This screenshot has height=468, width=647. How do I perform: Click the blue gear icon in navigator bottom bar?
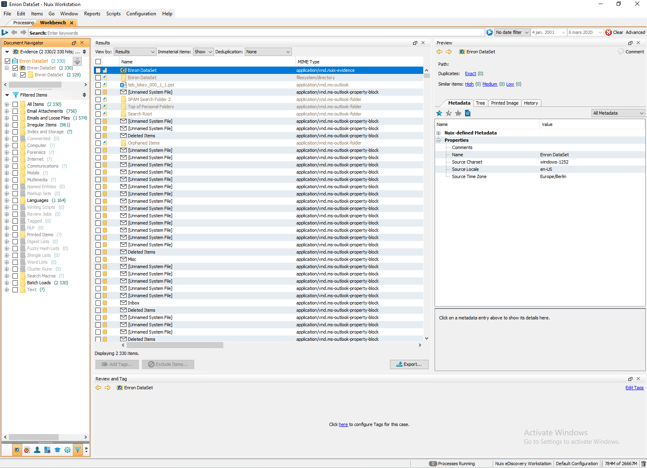click(x=67, y=450)
